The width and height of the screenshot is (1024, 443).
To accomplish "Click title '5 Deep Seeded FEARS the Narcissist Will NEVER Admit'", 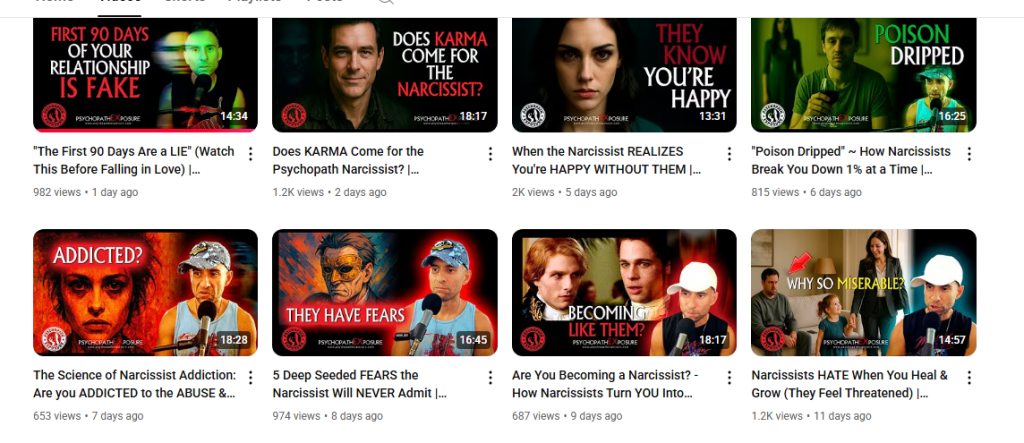I will click(360, 384).
